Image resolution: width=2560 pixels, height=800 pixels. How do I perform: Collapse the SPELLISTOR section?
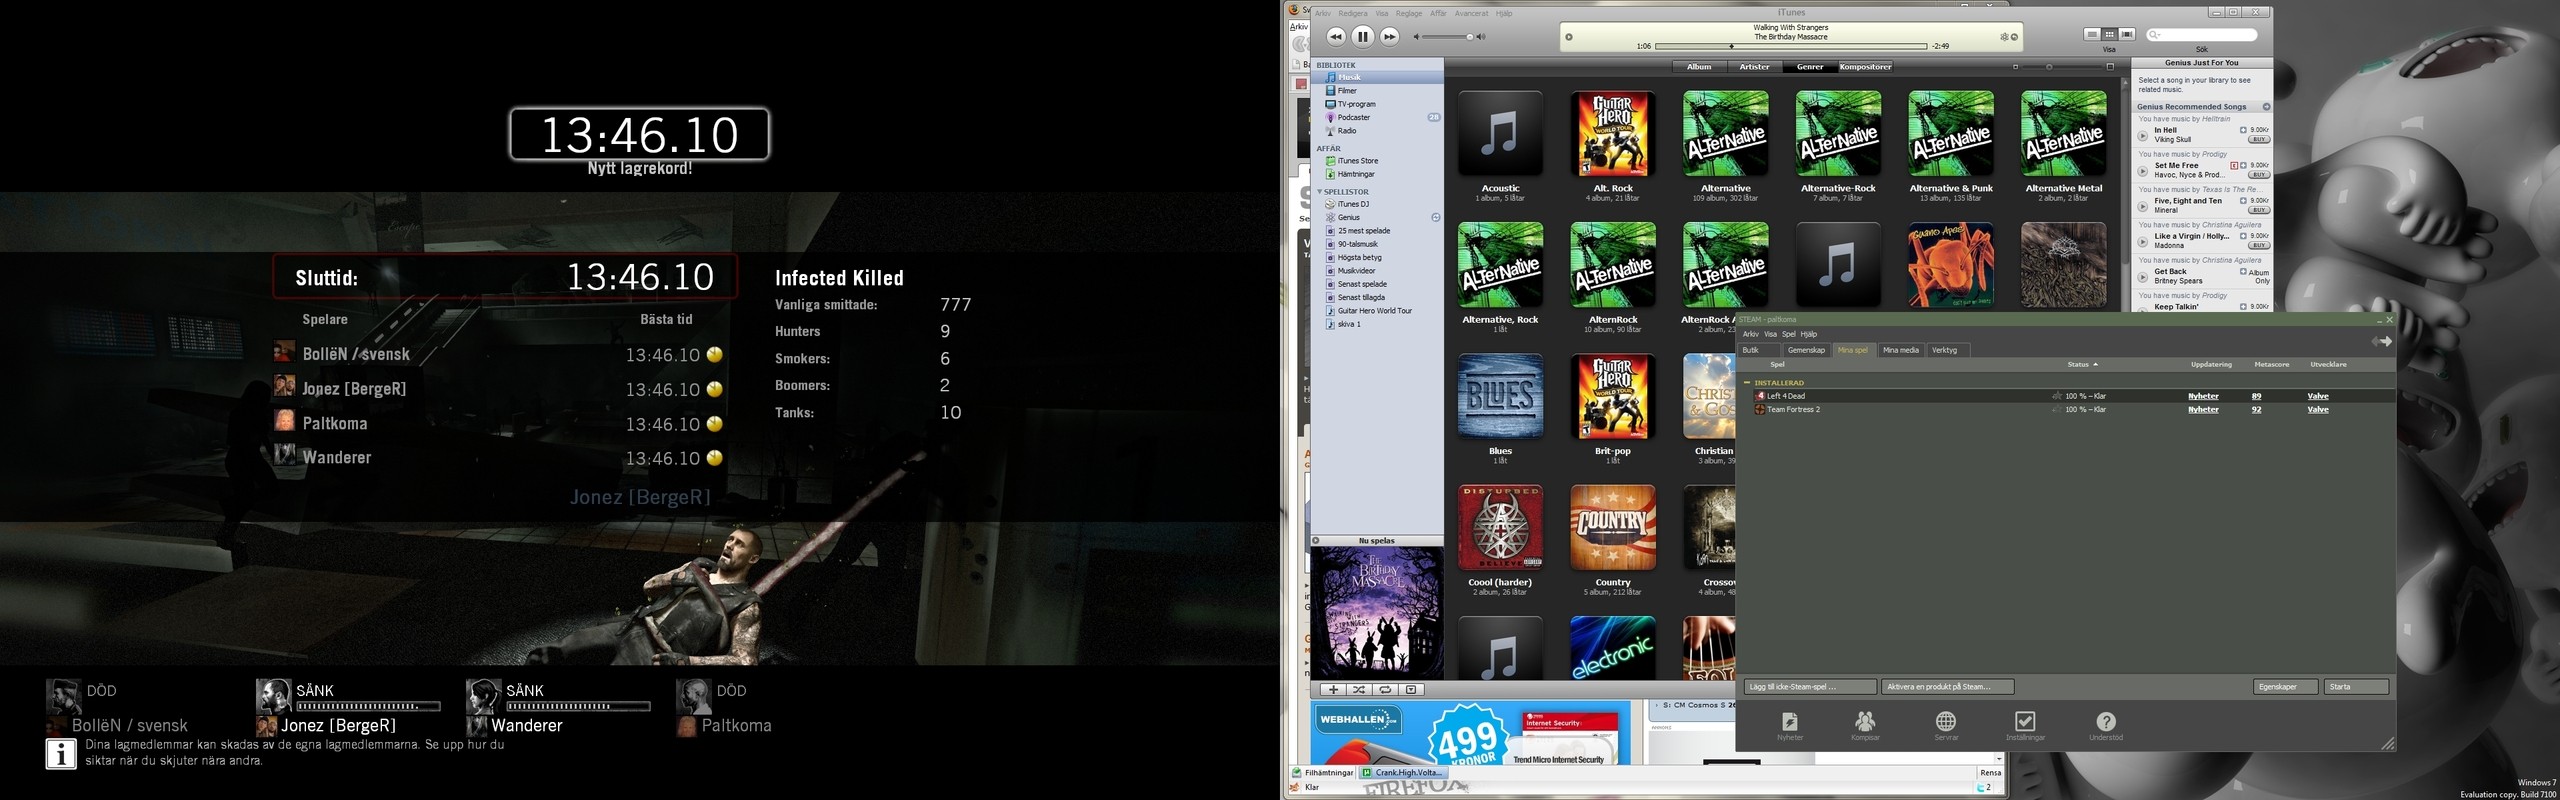pyautogui.click(x=1319, y=192)
